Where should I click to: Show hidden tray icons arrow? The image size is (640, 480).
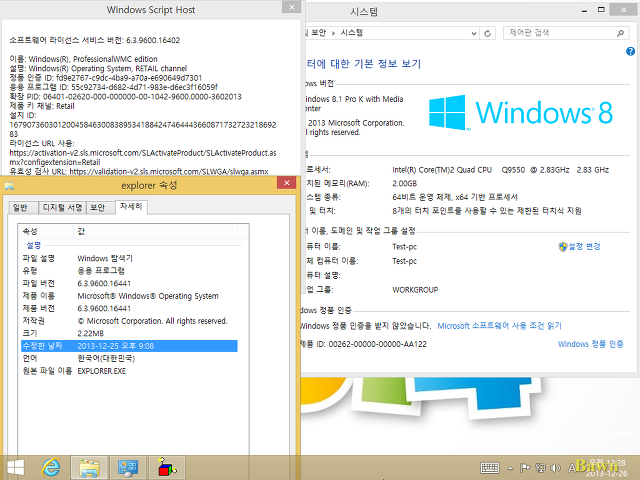tap(510, 468)
